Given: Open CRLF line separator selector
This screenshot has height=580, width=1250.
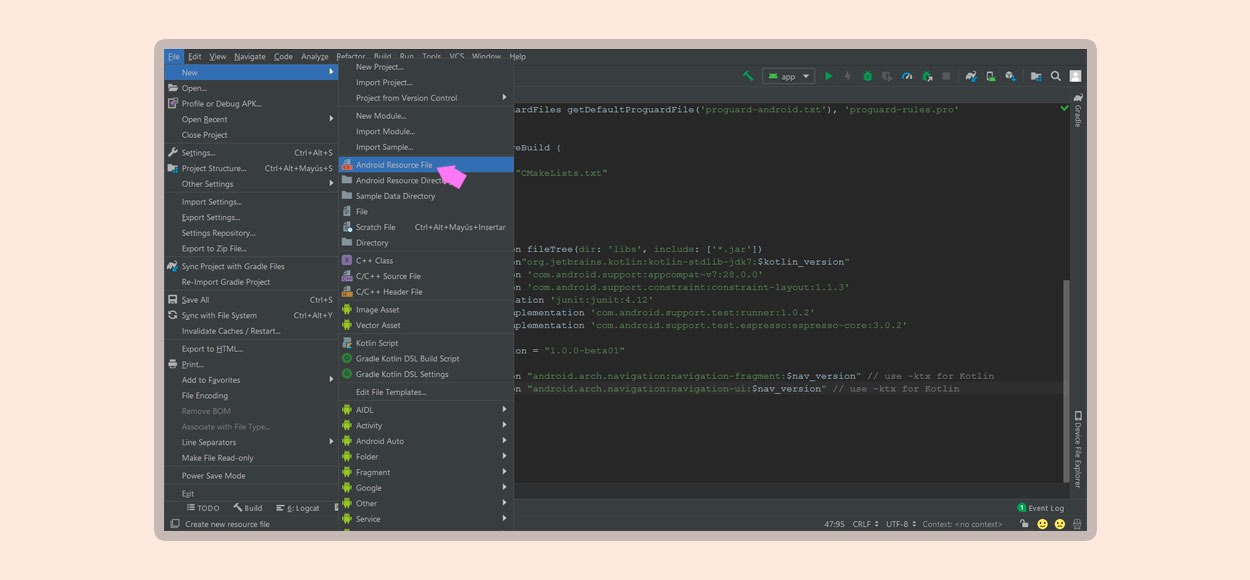Looking at the screenshot, I should coord(865,524).
